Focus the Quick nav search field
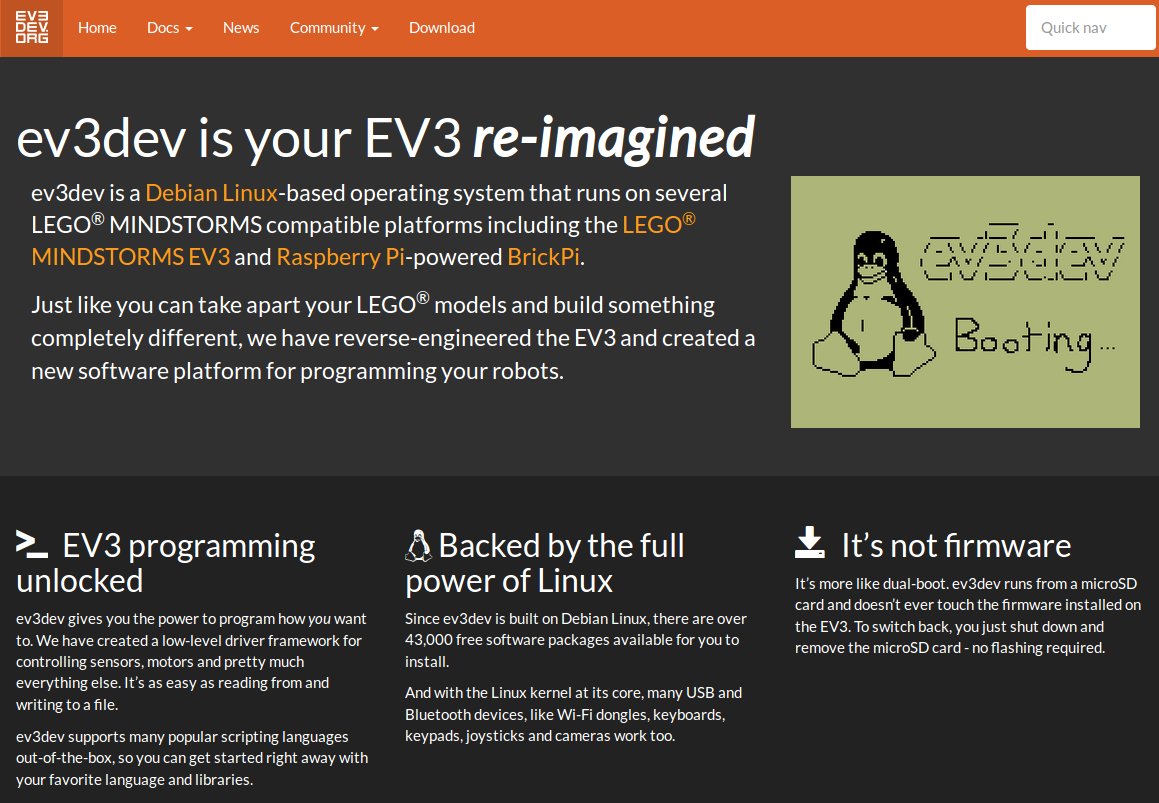This screenshot has width=1159, height=803. coord(1090,28)
